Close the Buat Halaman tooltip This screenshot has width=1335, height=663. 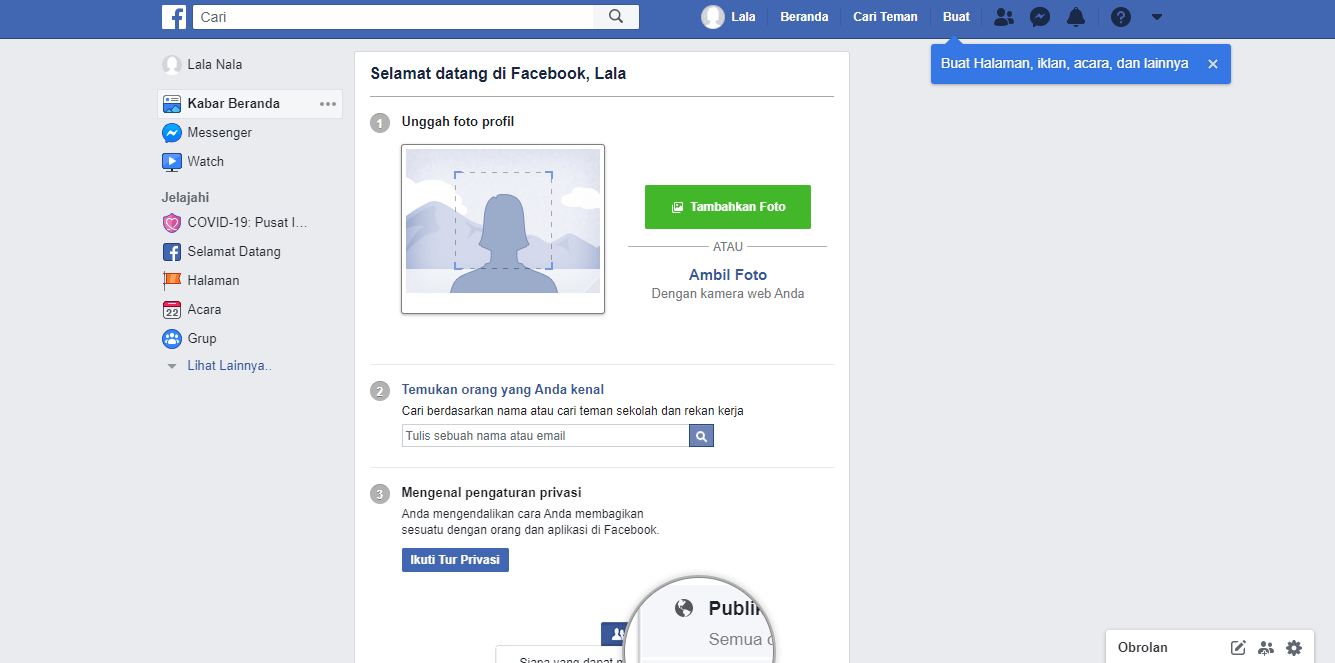click(1213, 64)
